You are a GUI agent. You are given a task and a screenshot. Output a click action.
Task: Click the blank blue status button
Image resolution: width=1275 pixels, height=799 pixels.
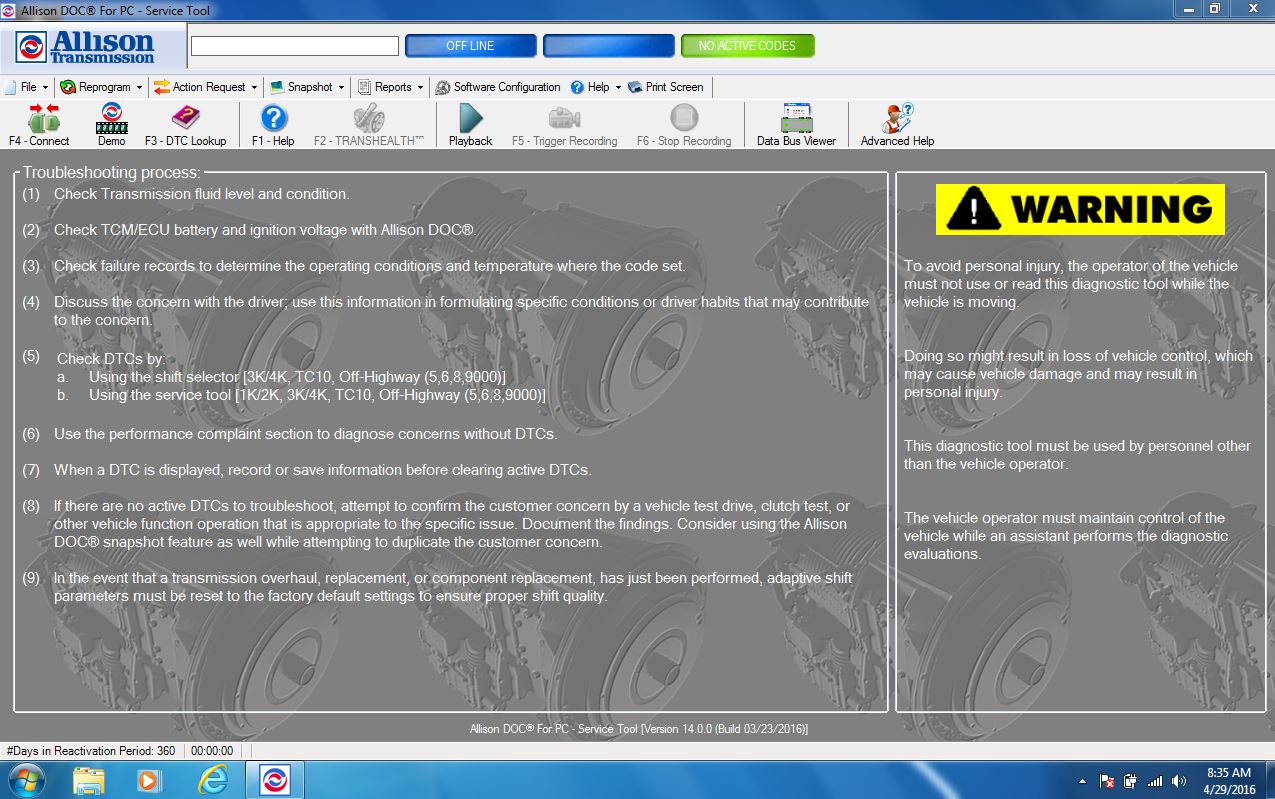tap(608, 46)
